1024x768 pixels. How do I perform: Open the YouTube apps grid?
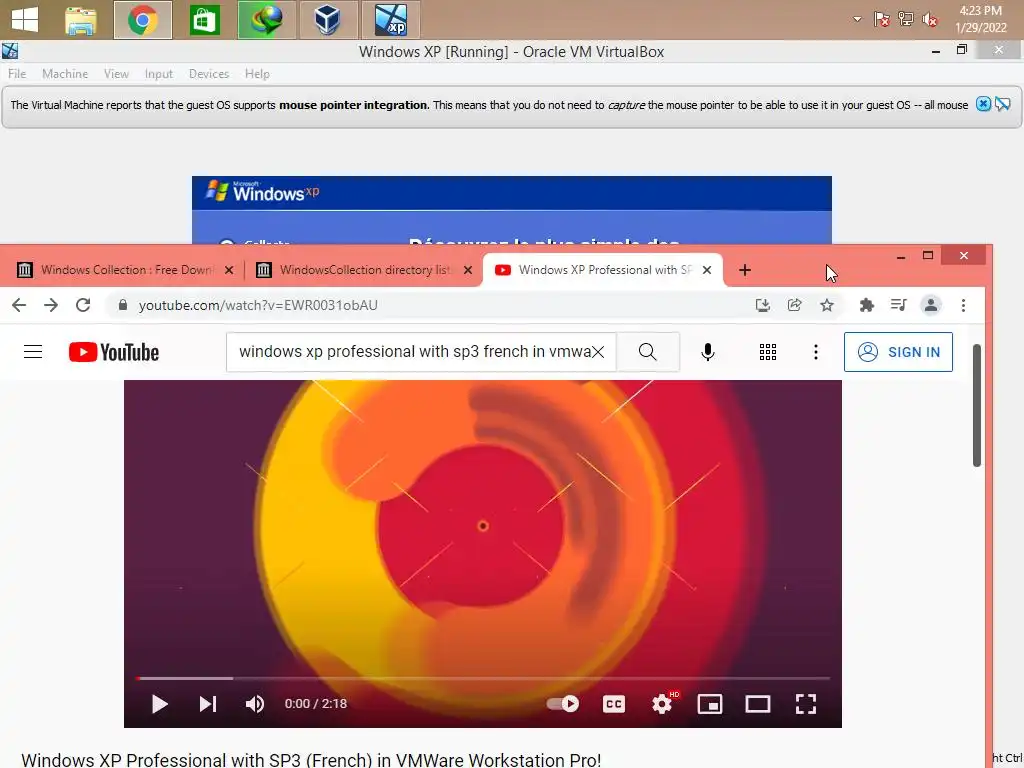click(x=767, y=352)
